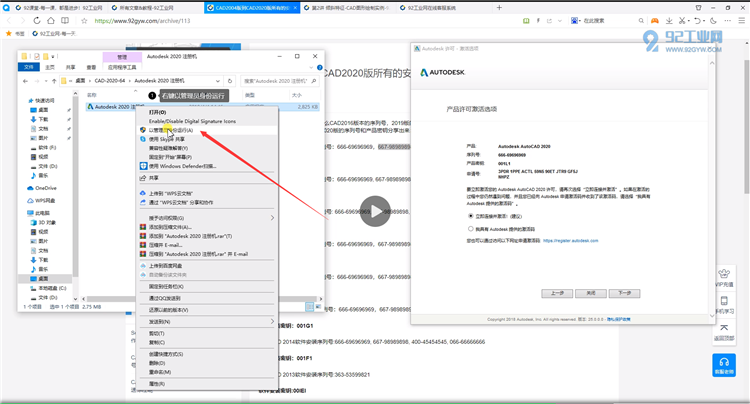Click the browser back arrow
Viewport: 750px width, 404px height.
coord(9,21)
